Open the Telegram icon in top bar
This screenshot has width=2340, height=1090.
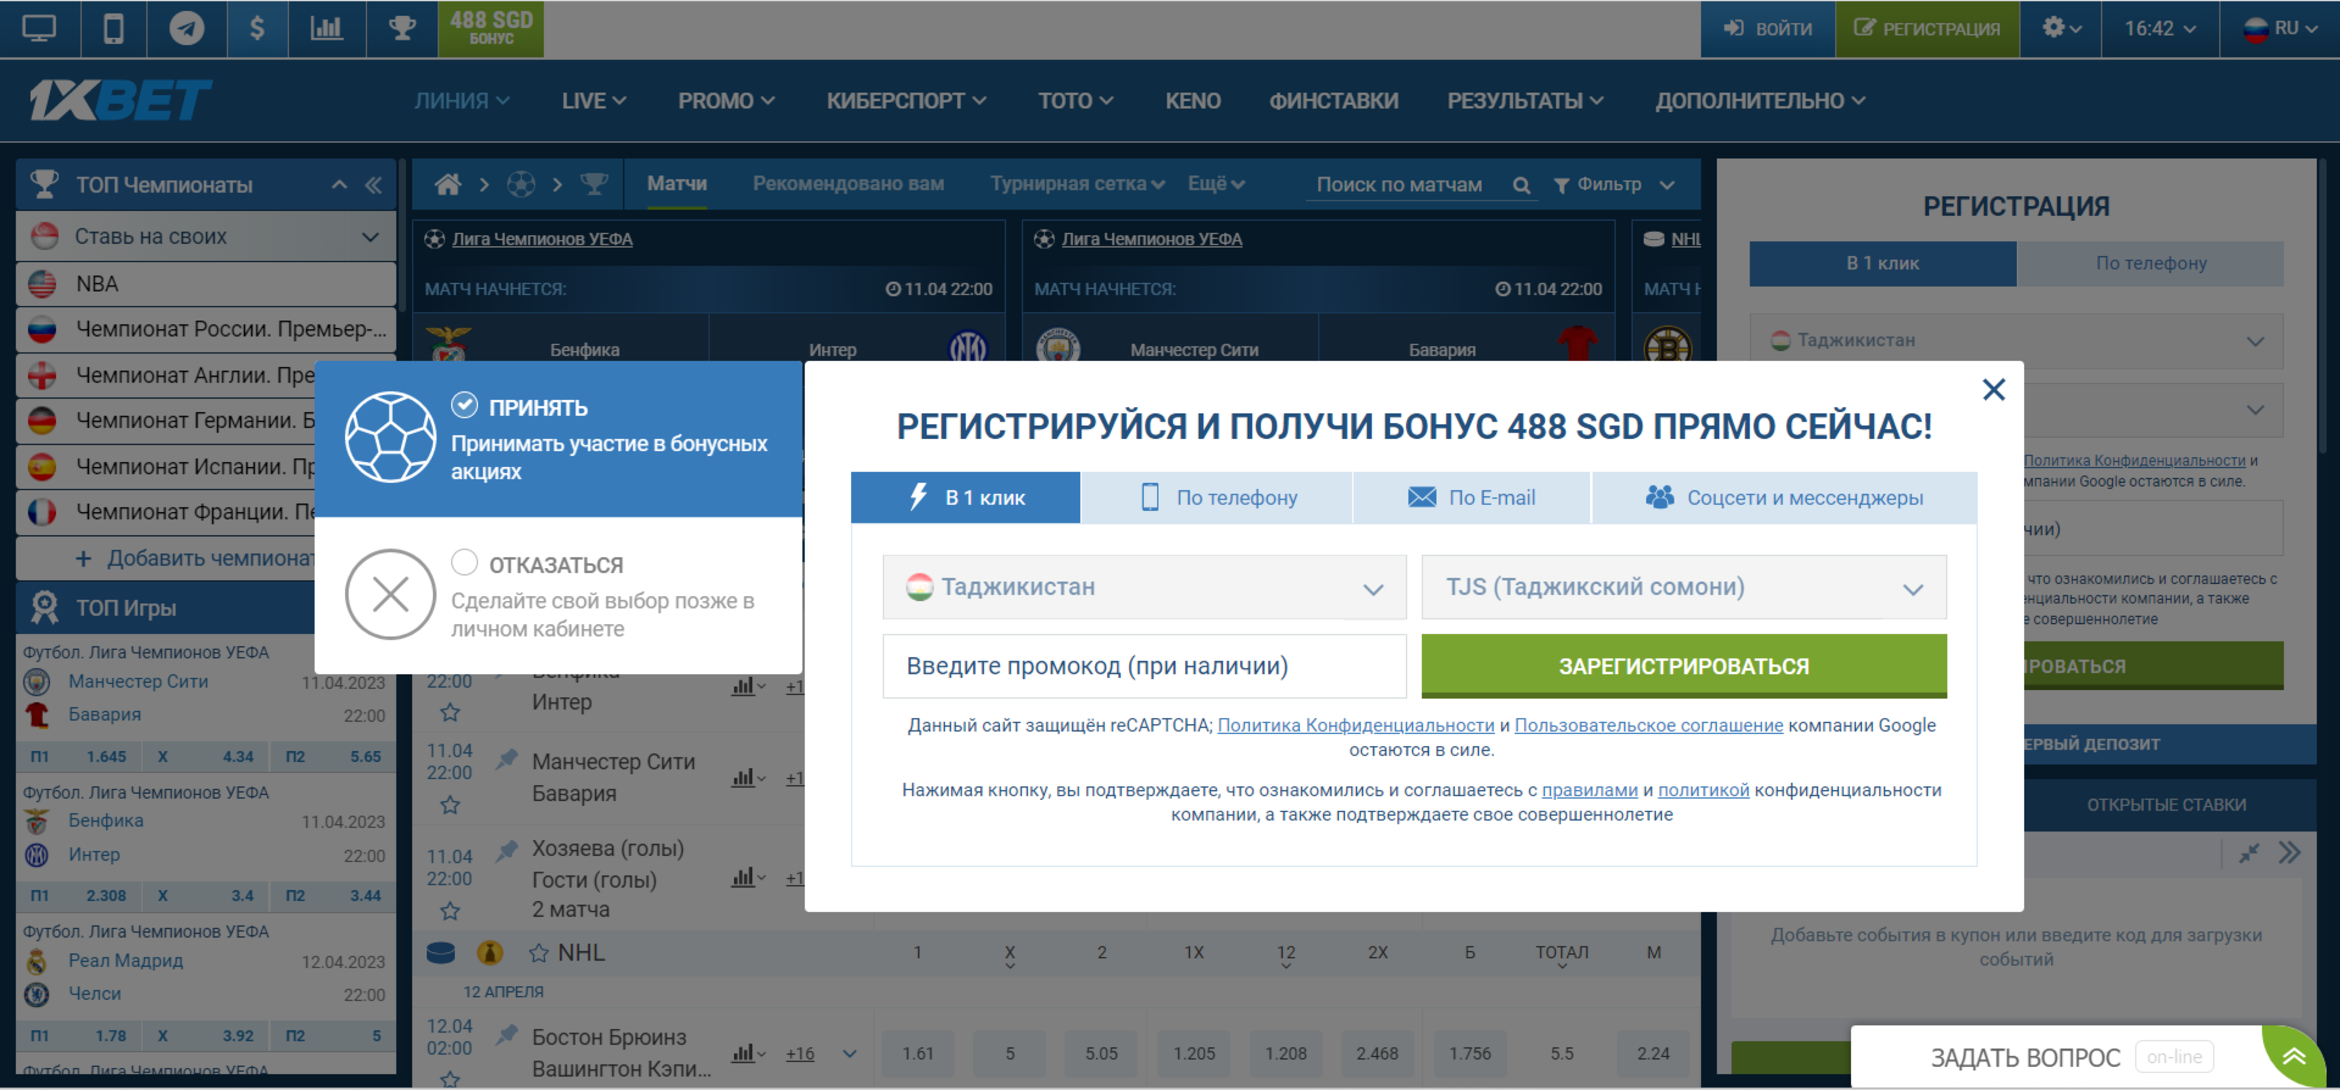coord(186,28)
